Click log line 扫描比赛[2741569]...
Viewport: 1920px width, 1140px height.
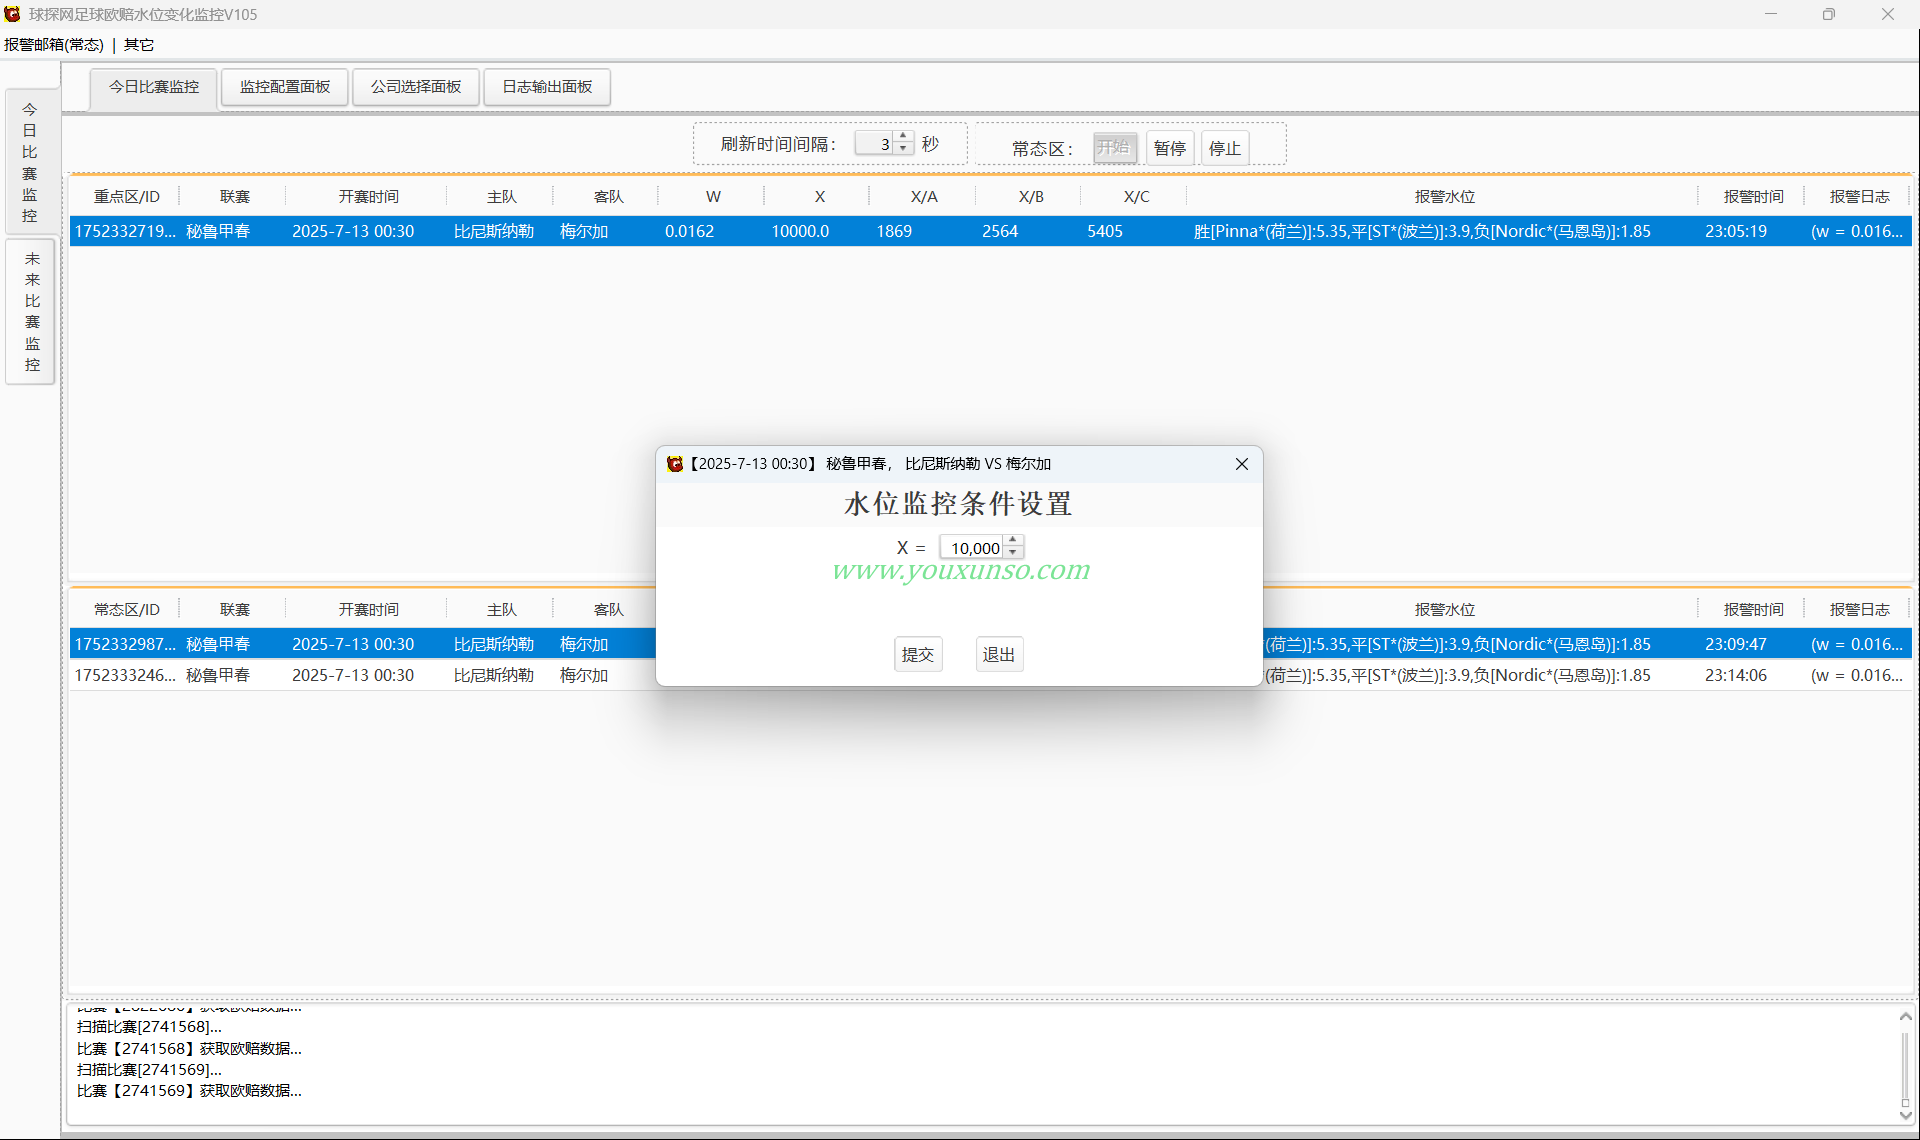[x=149, y=1069]
